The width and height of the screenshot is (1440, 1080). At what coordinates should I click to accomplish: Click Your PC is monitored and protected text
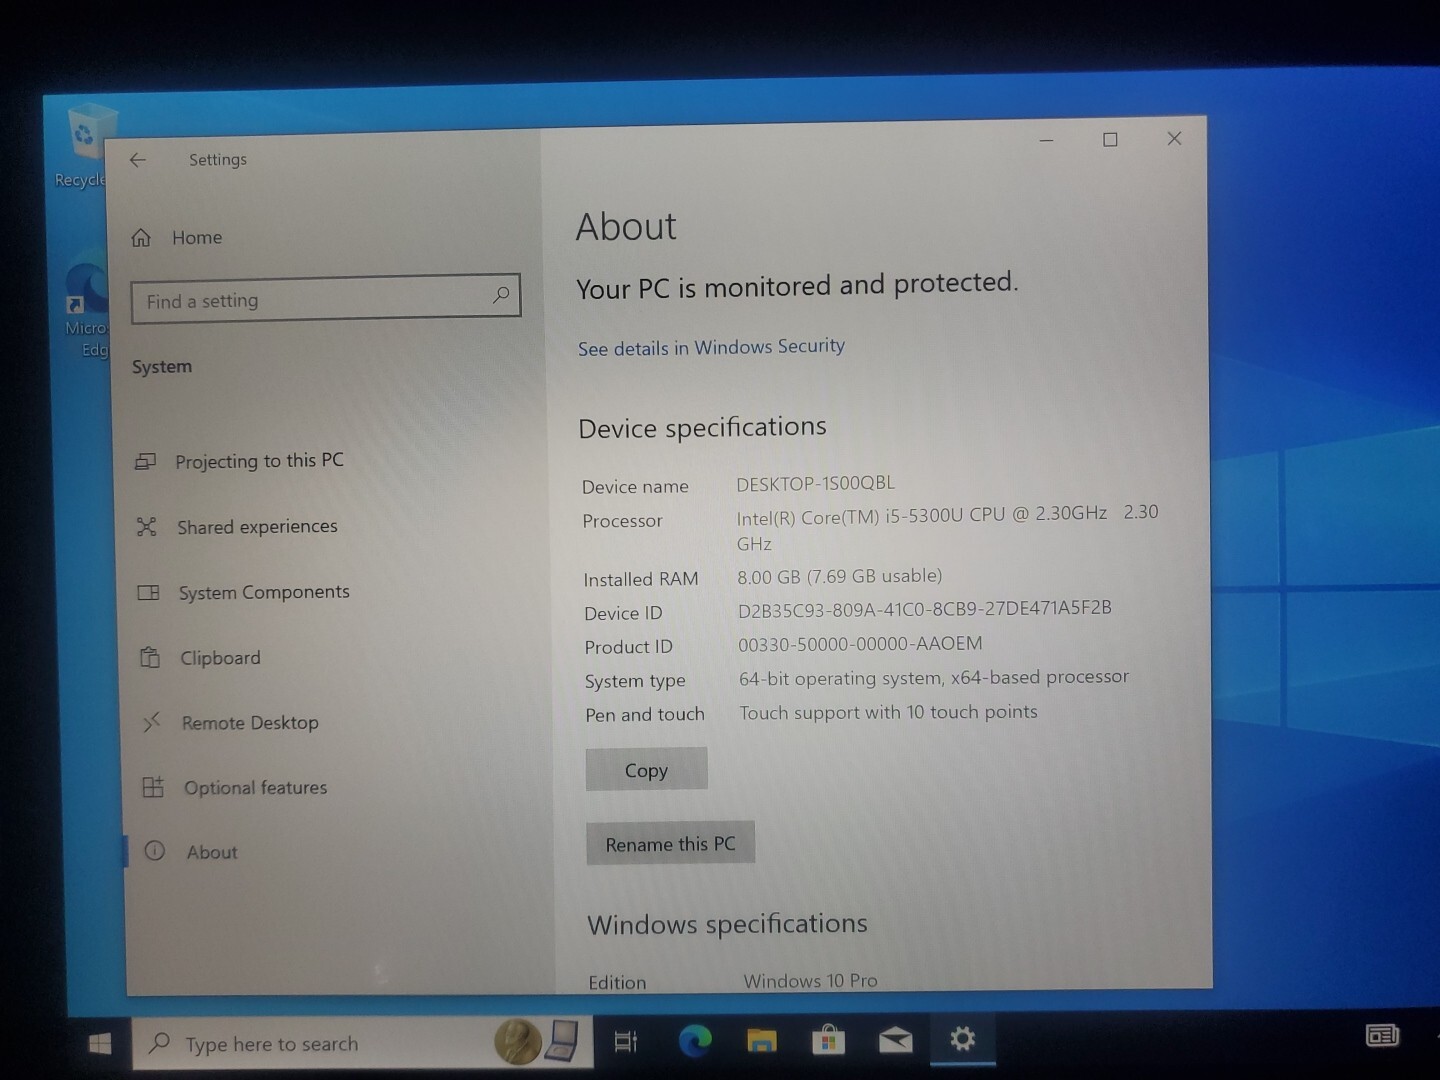point(797,286)
